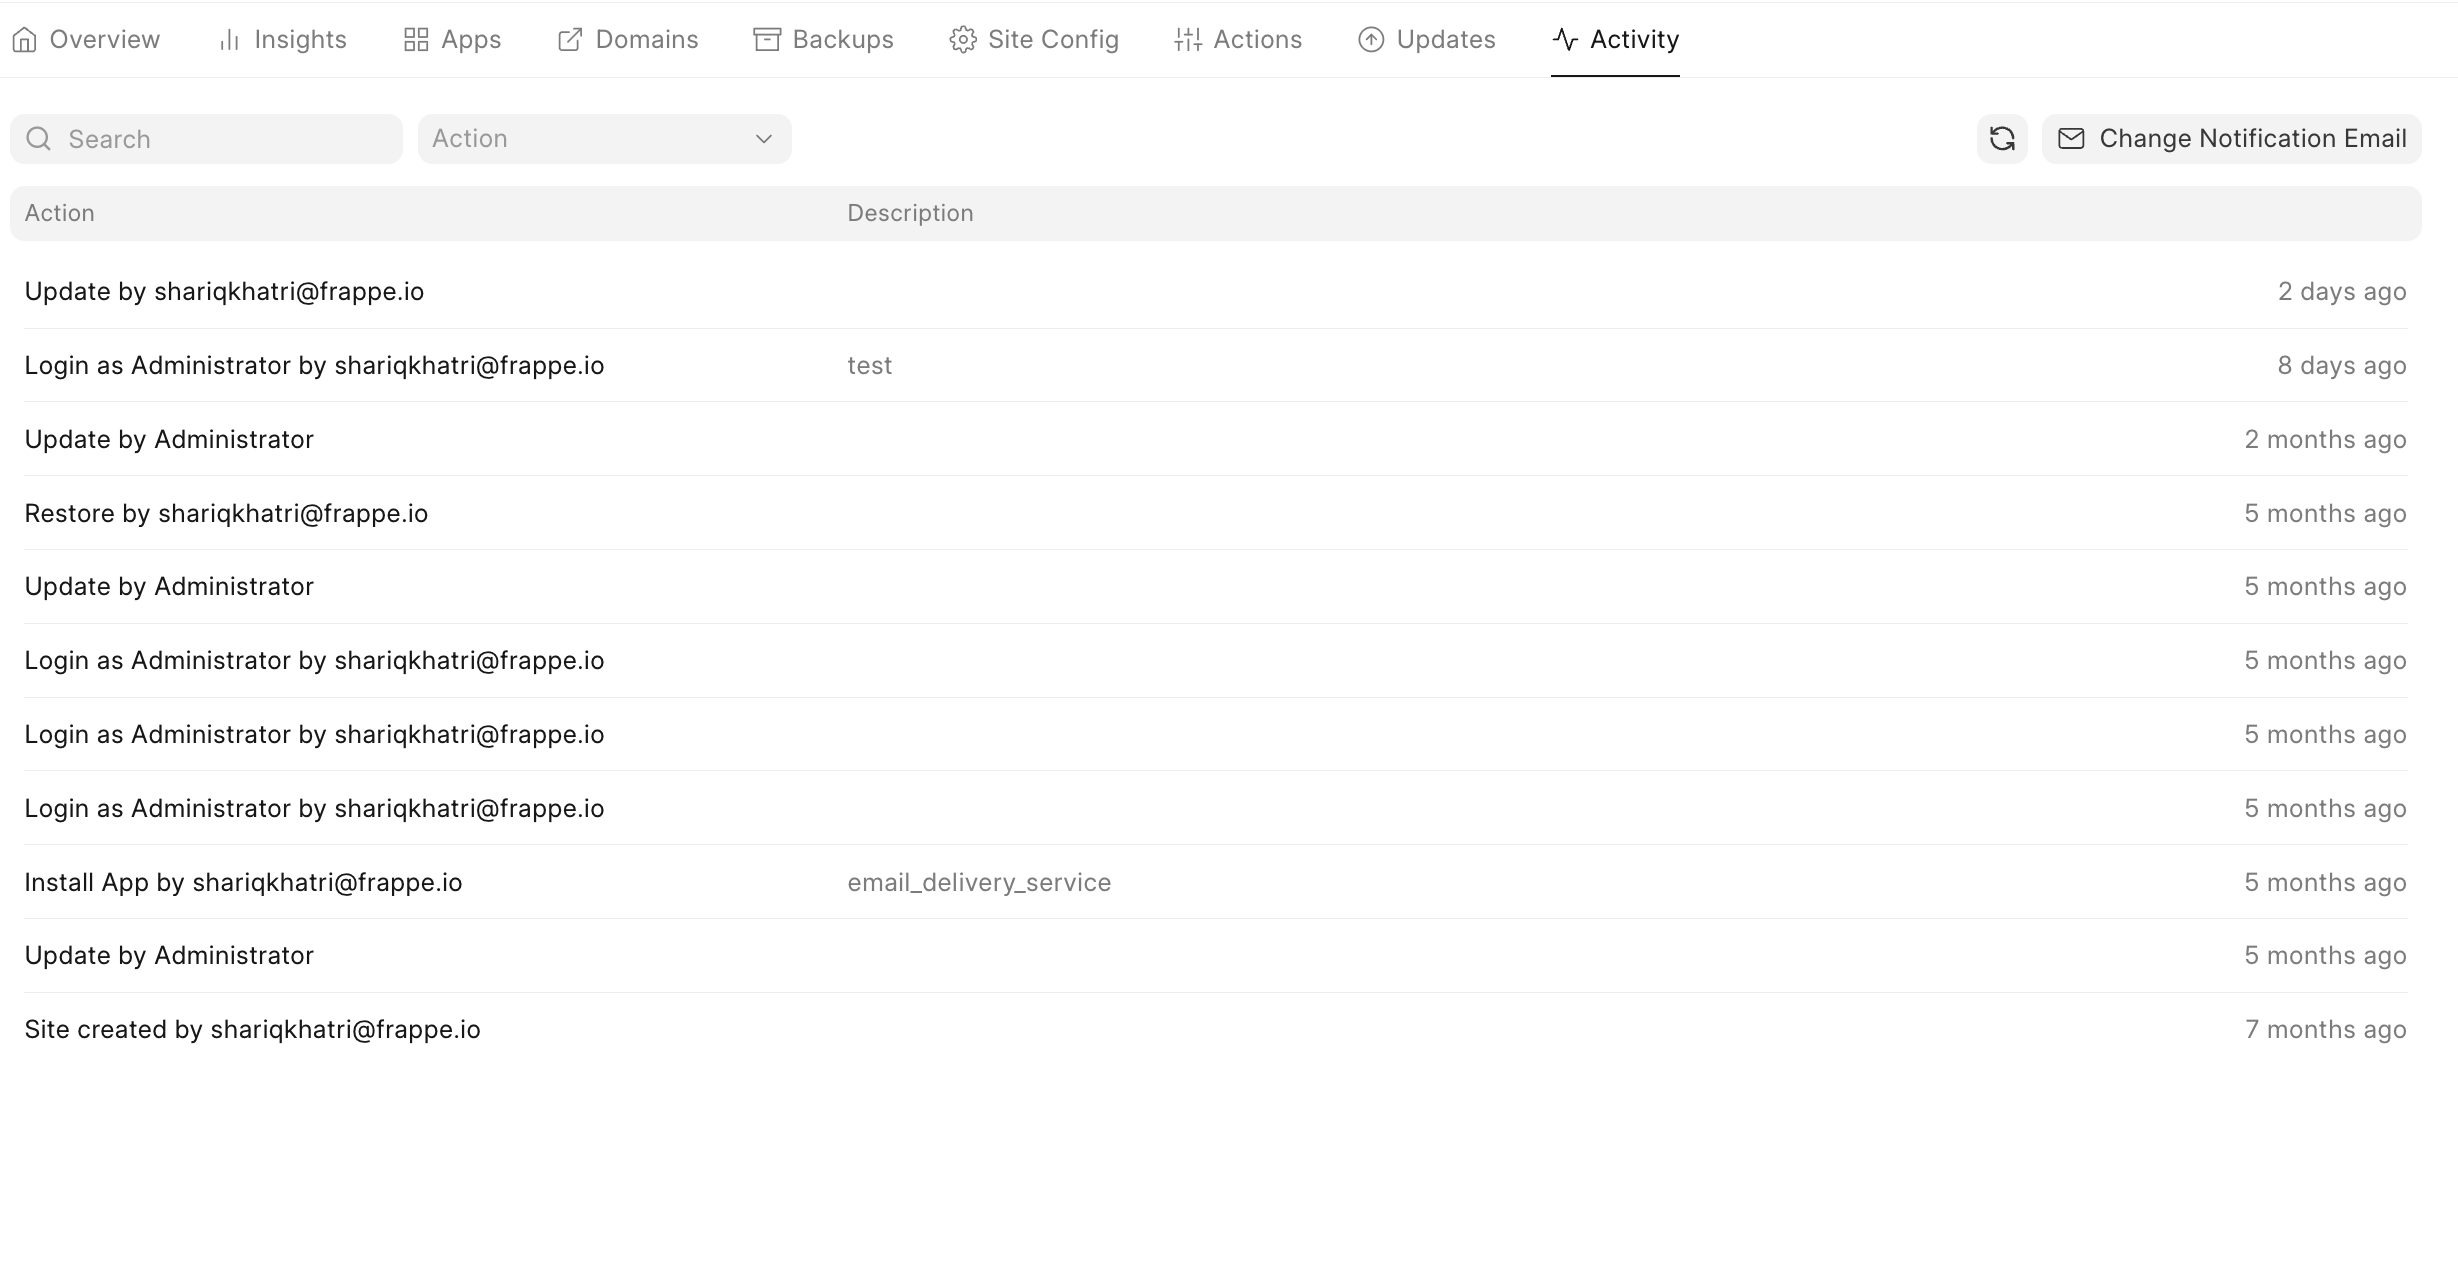The height and width of the screenshot is (1272, 2458).
Task: Switch to the Activity tab
Action: pos(1615,40)
